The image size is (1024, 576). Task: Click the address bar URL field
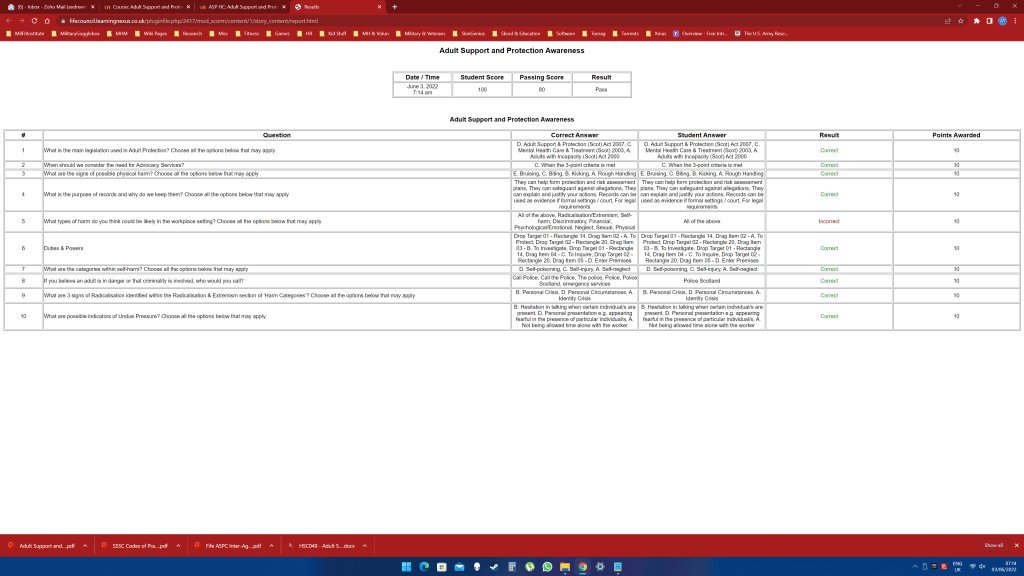coord(400,20)
